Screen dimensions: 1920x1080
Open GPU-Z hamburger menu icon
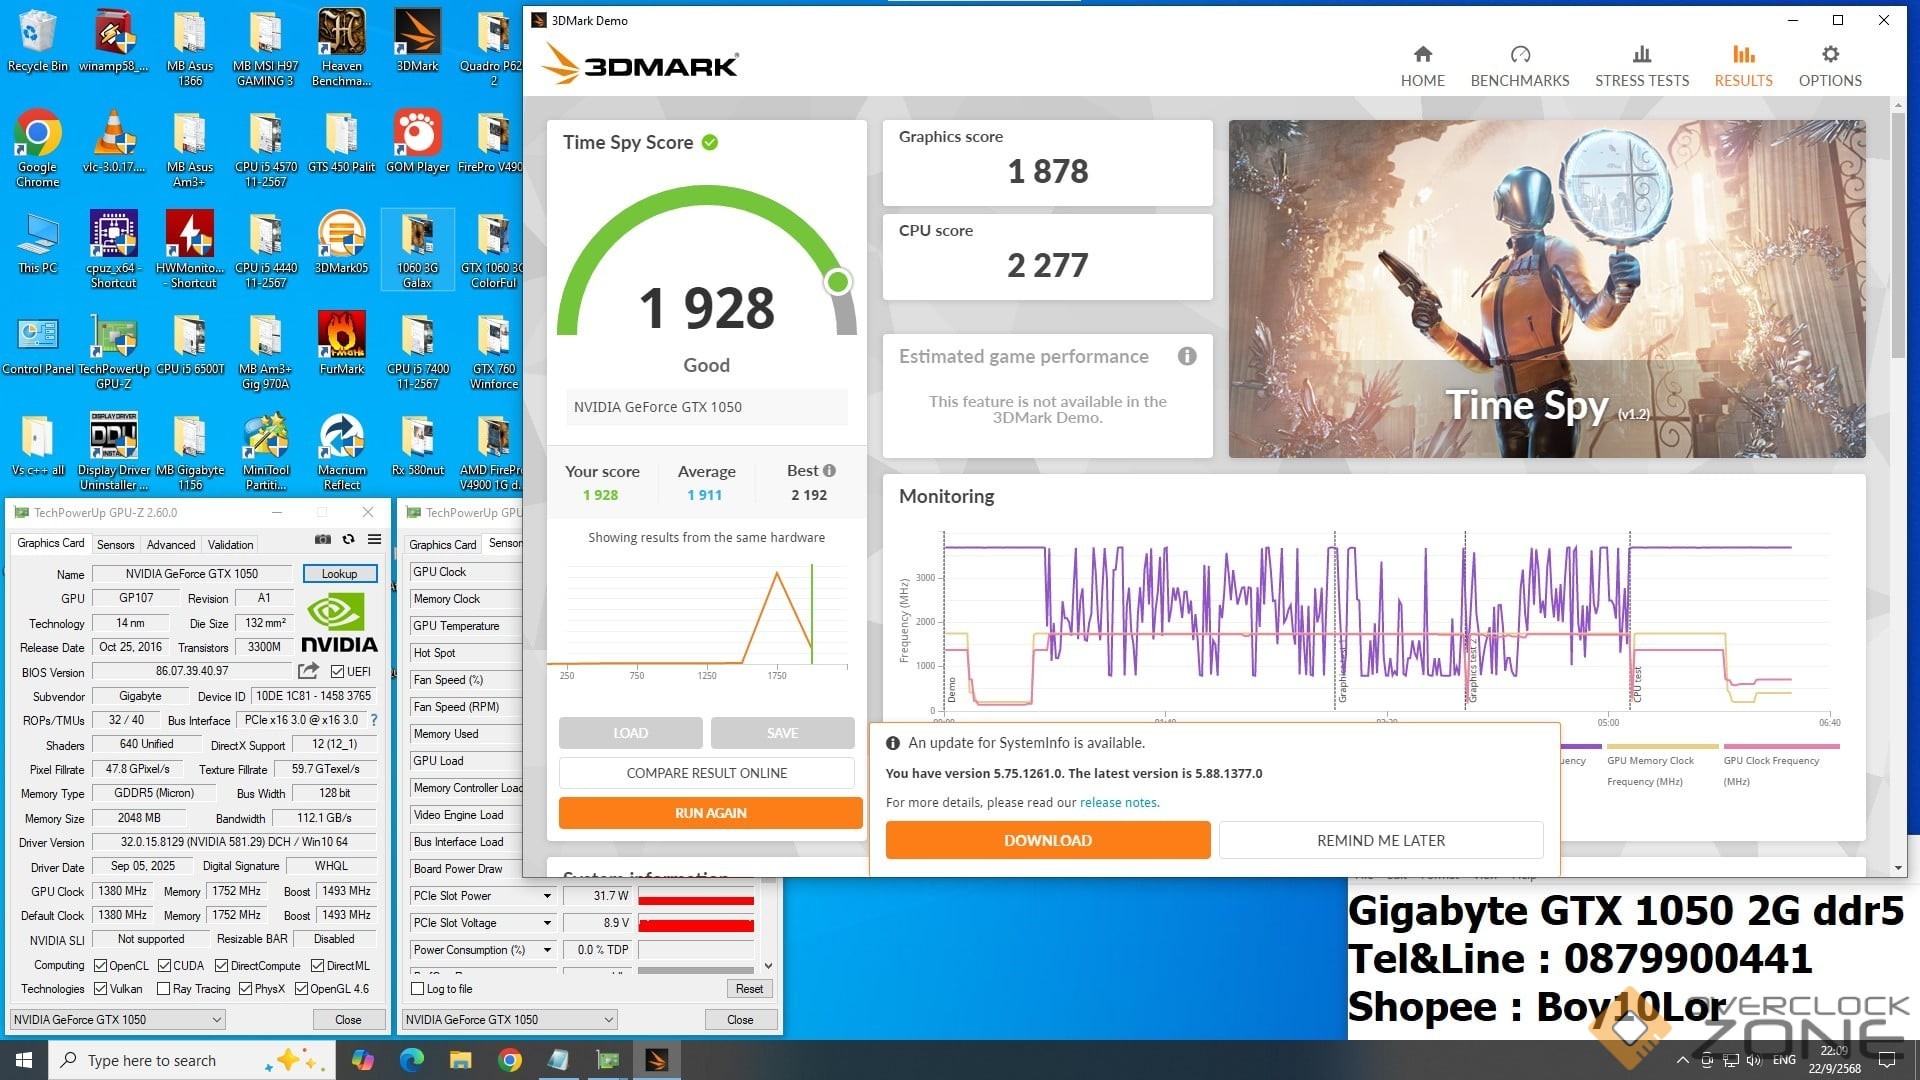(374, 539)
